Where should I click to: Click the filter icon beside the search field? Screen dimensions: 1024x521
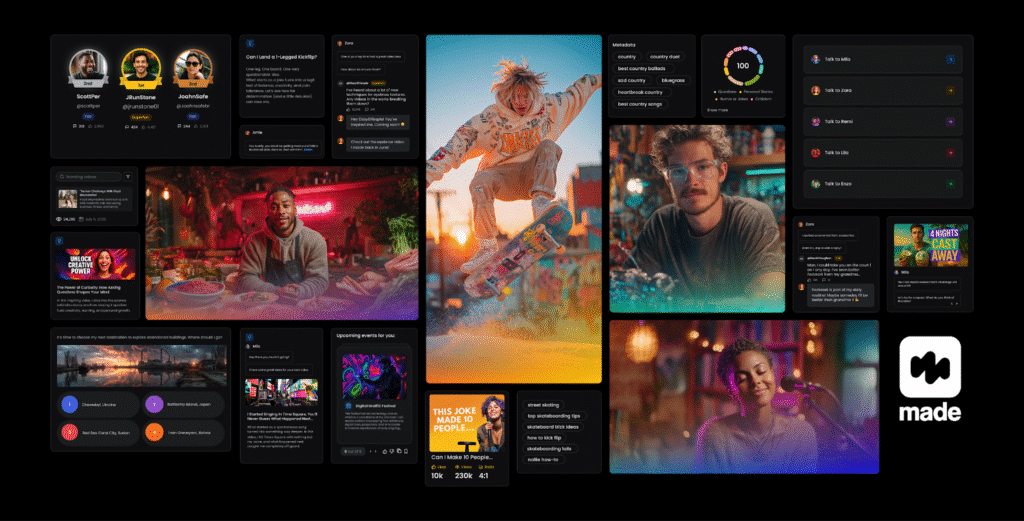point(128,176)
